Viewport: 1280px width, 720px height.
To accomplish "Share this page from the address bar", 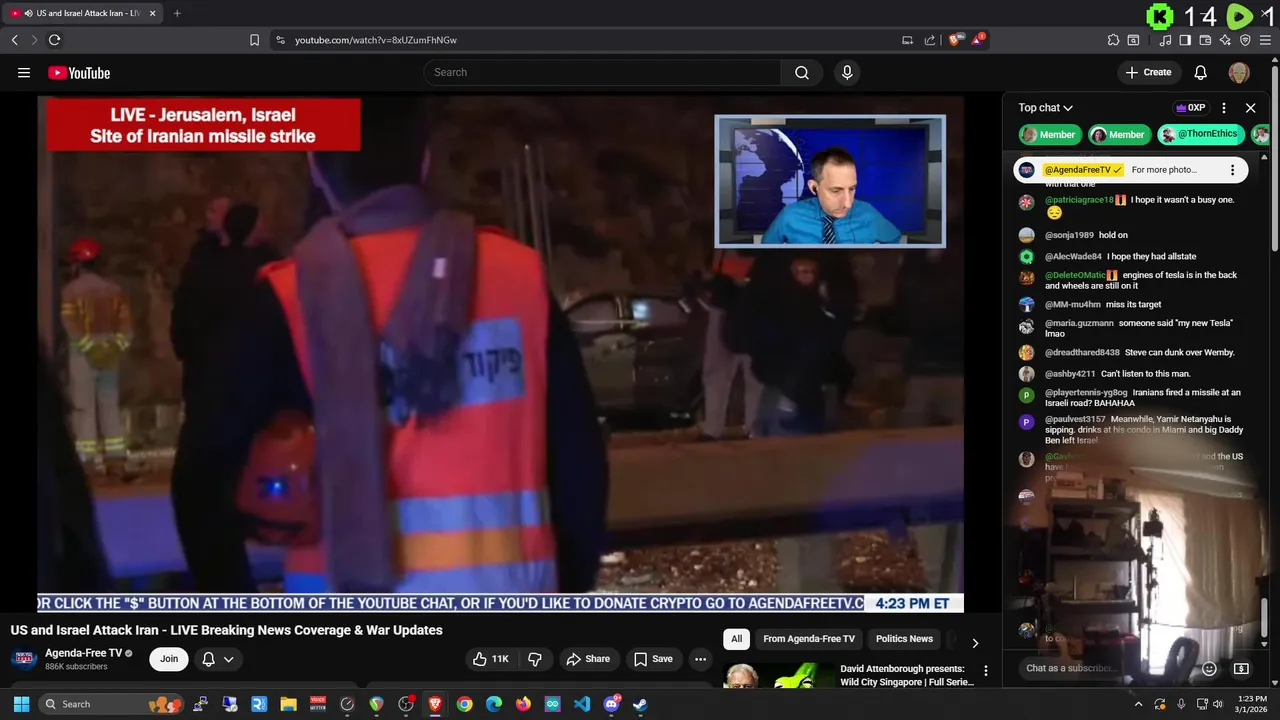I will pyautogui.click(x=930, y=40).
